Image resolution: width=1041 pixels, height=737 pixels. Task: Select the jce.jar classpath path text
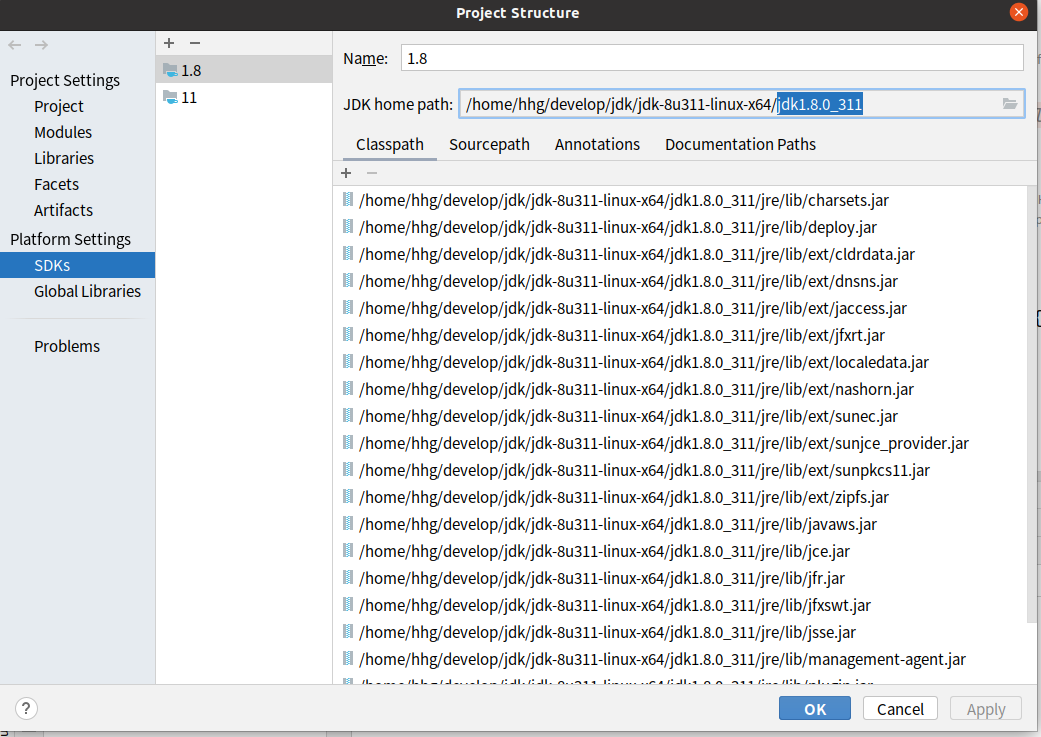pos(604,551)
